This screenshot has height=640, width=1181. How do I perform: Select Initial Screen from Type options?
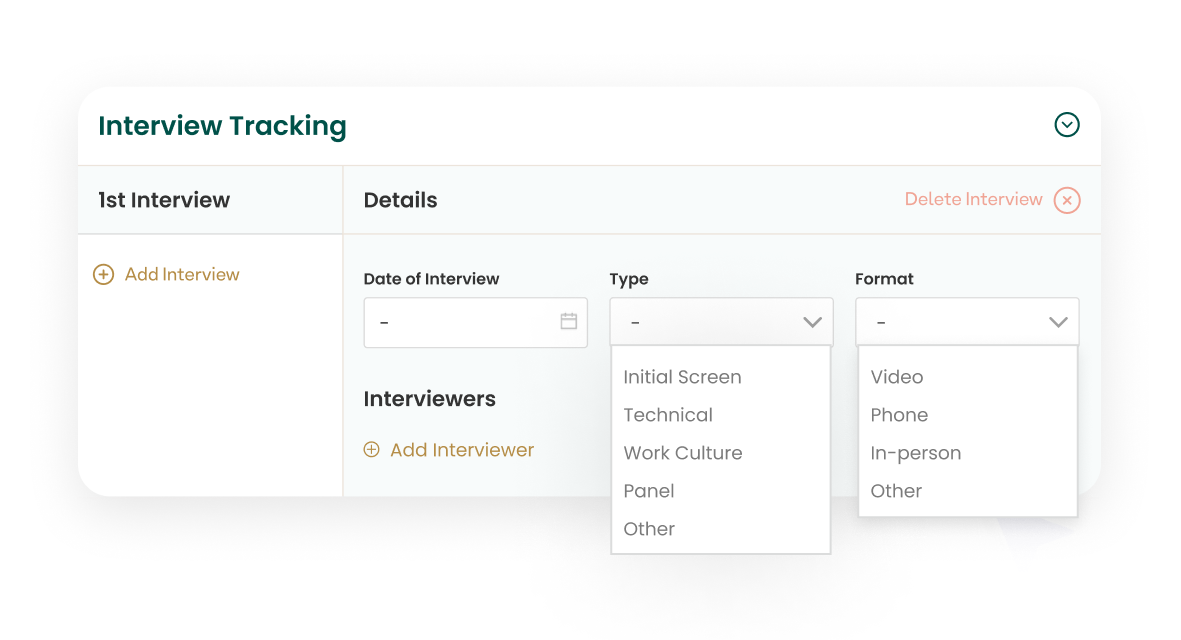(x=683, y=377)
